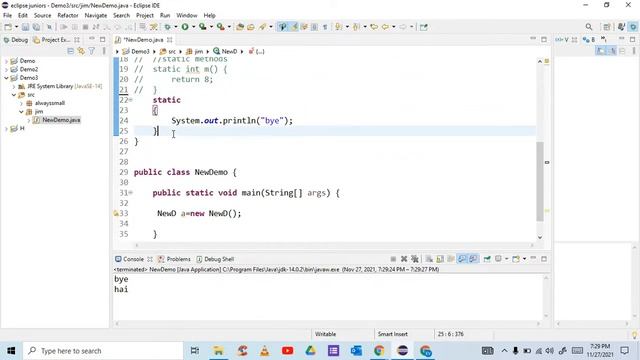Toggle Show Whitespace Characters
Screen dimensions: 640x360
(325, 27)
